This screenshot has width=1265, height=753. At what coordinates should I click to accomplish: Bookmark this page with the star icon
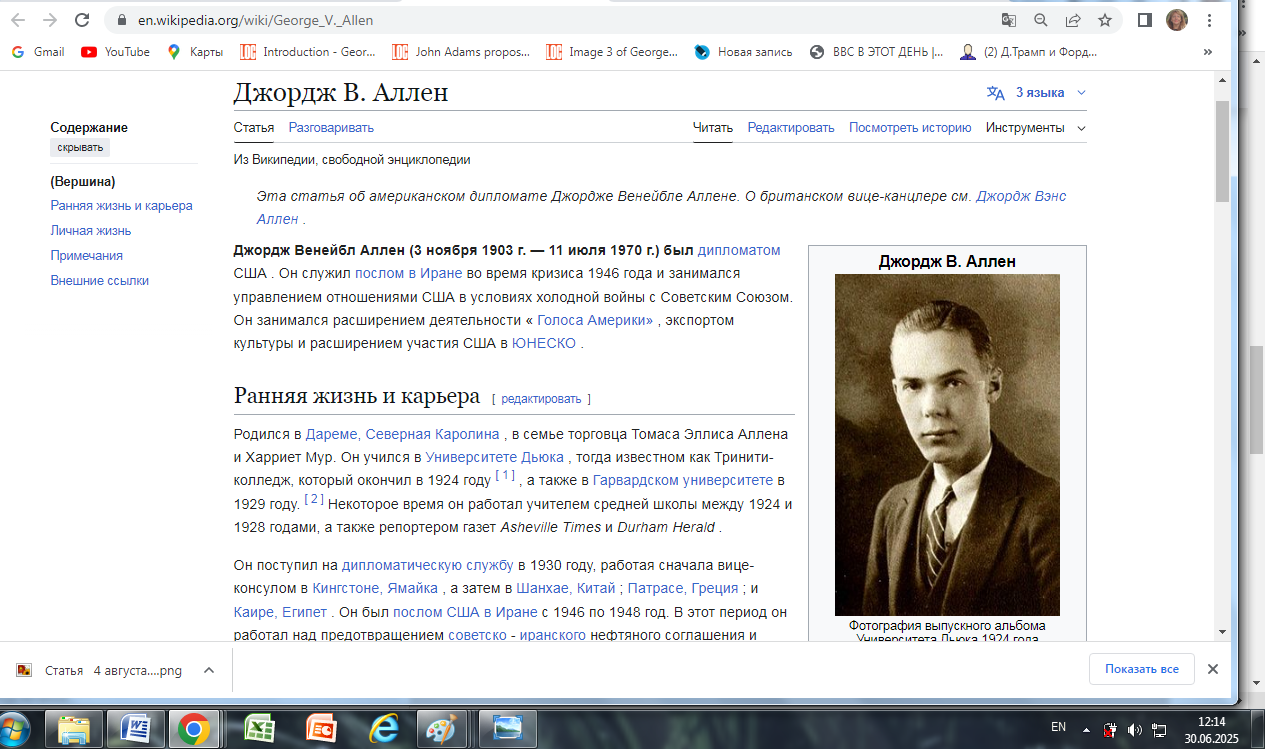(x=1105, y=20)
